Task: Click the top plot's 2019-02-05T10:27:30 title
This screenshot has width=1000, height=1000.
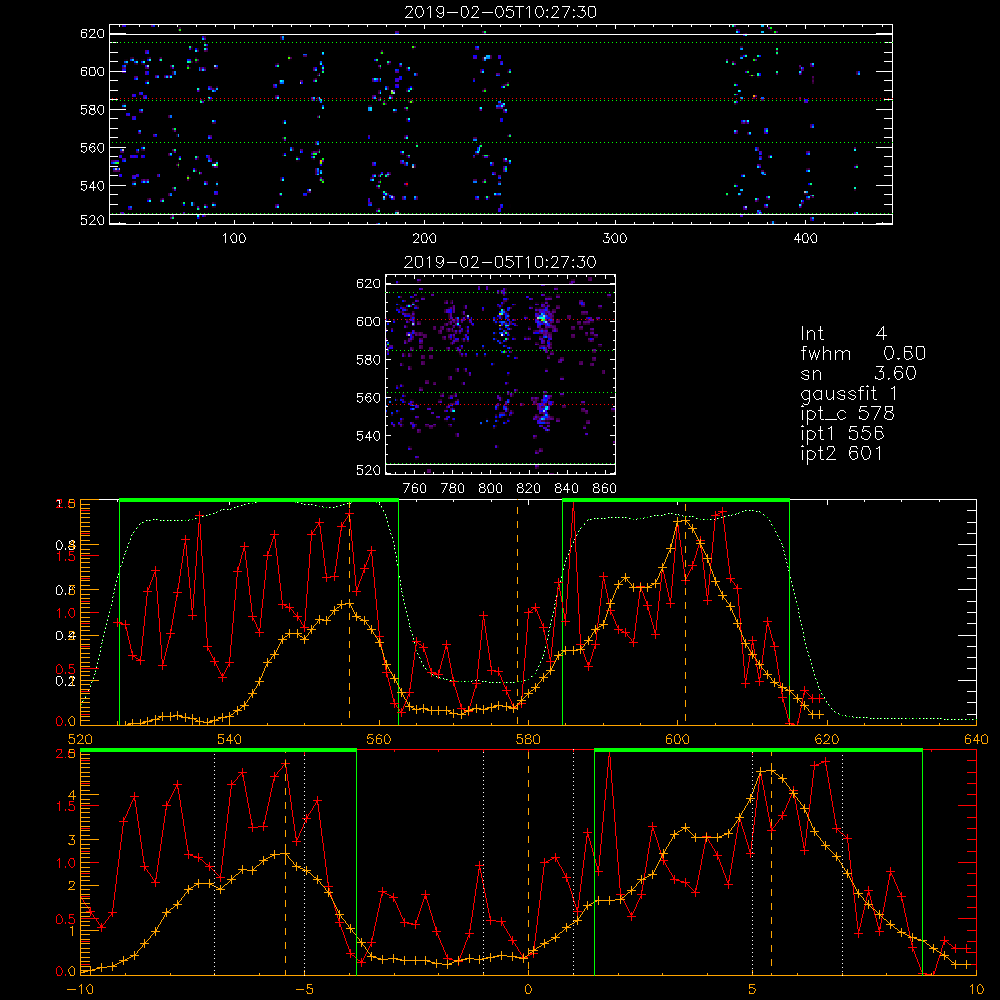Action: [x=500, y=12]
